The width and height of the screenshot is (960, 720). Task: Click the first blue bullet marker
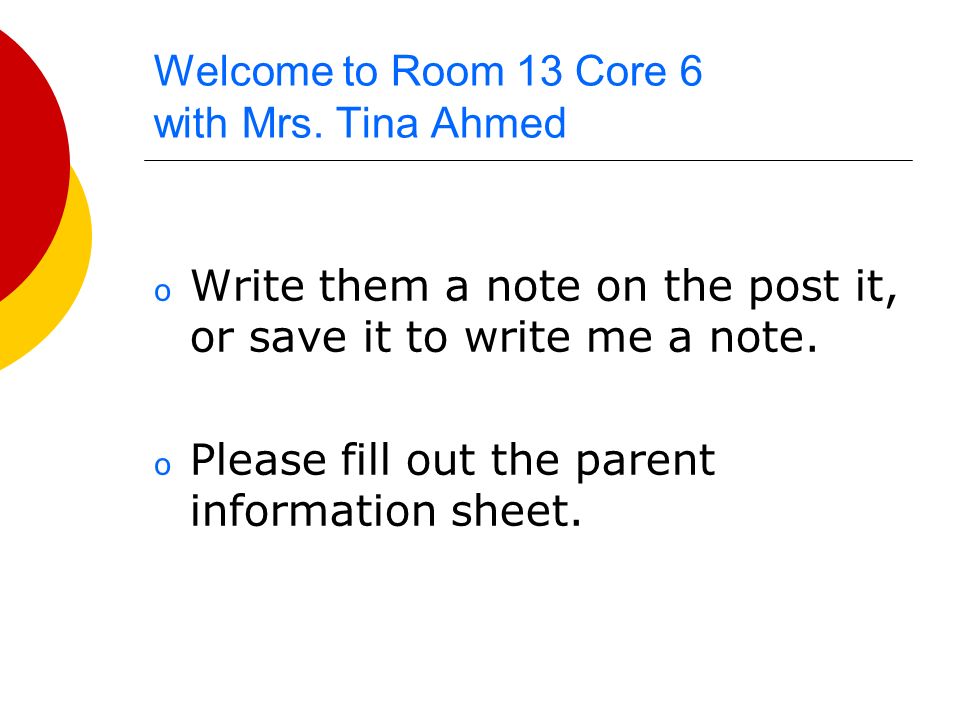coord(162,293)
